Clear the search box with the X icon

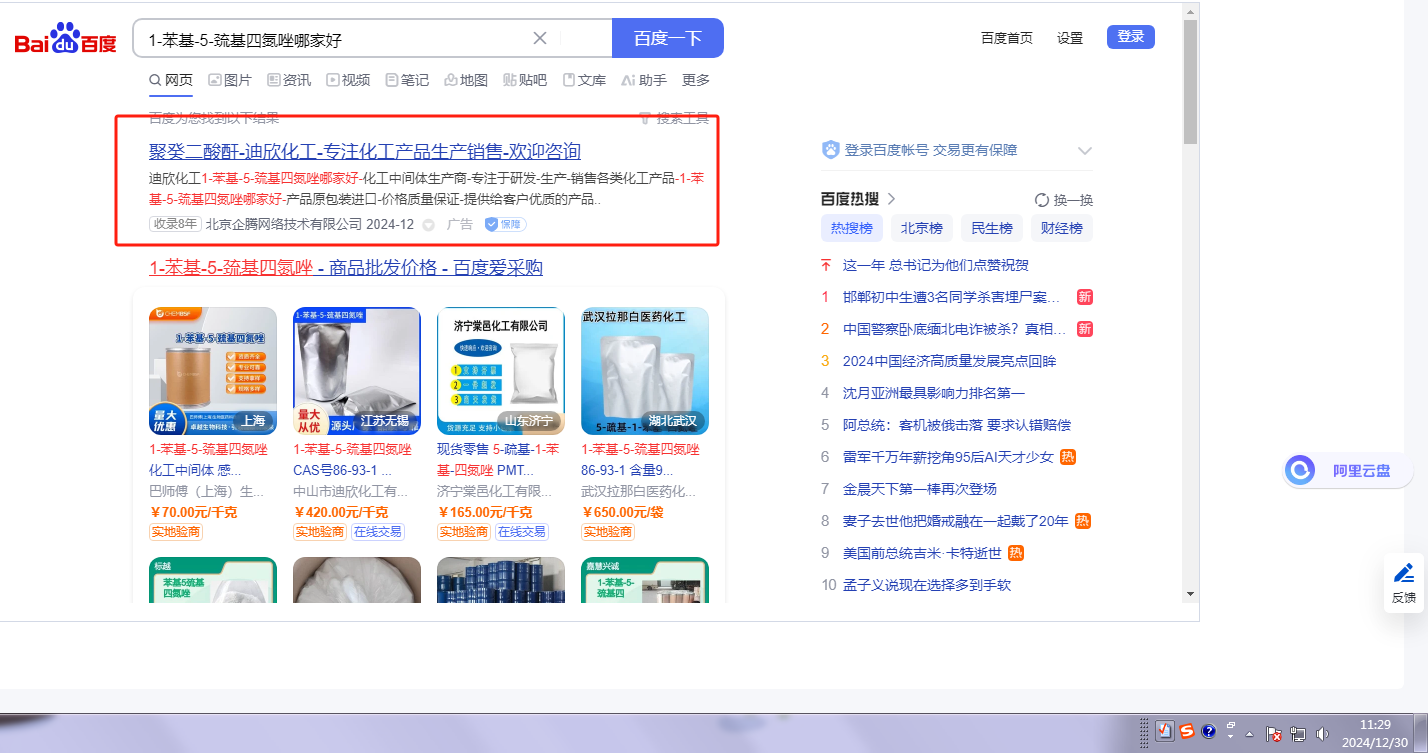point(540,39)
